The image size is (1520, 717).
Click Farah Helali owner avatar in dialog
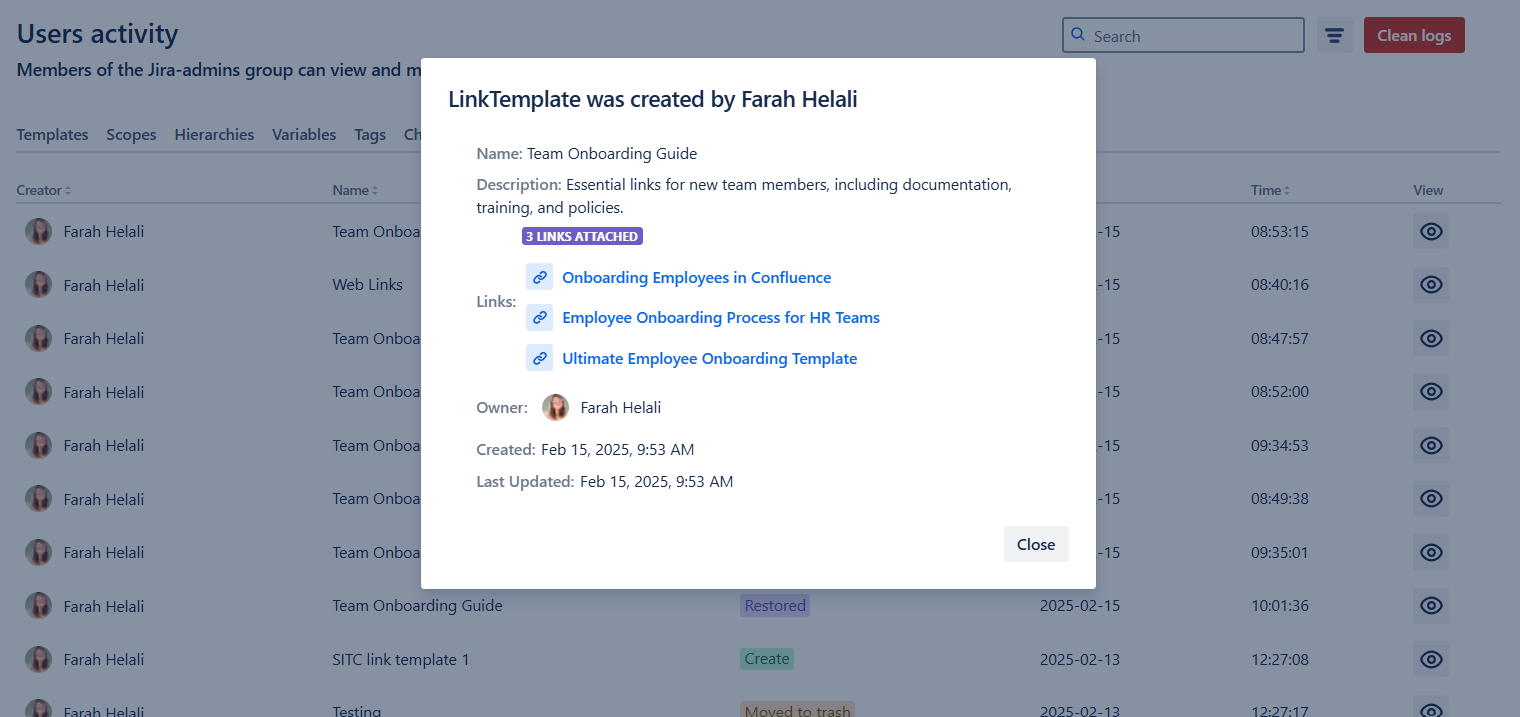(555, 407)
